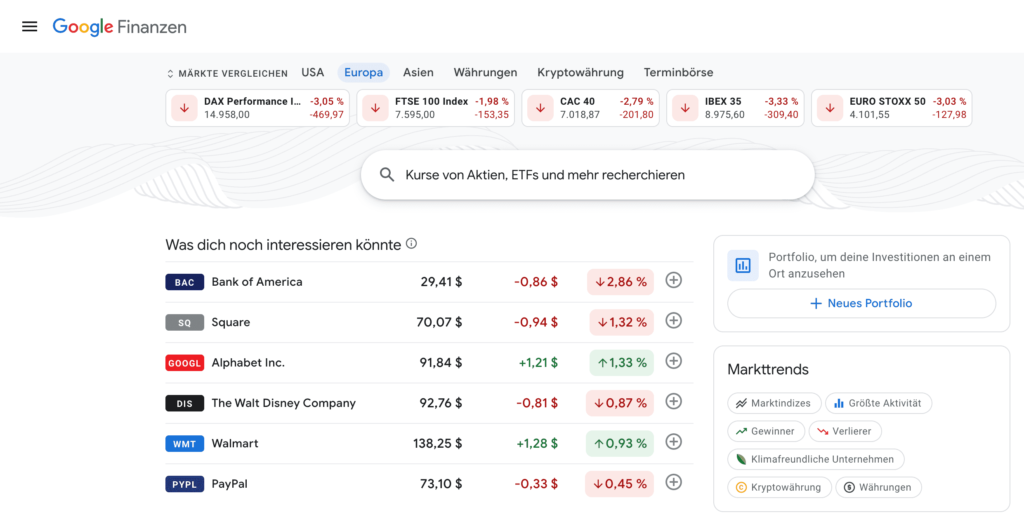The width and height of the screenshot is (1024, 517).
Task: Expand Märkte vergleichen selector
Action: [227, 73]
